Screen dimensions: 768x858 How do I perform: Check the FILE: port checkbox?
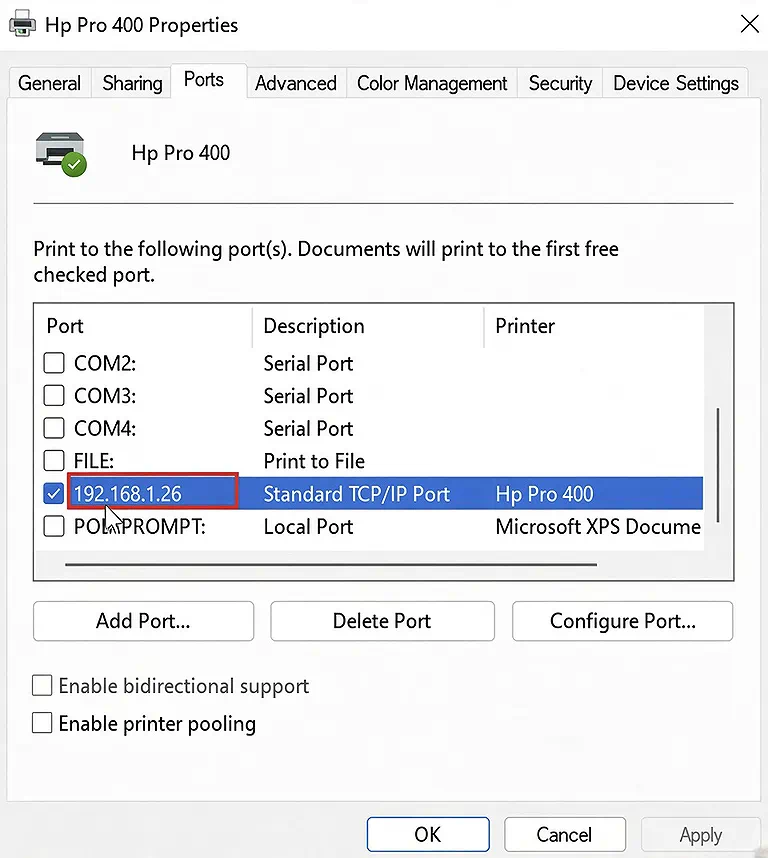click(x=54, y=461)
